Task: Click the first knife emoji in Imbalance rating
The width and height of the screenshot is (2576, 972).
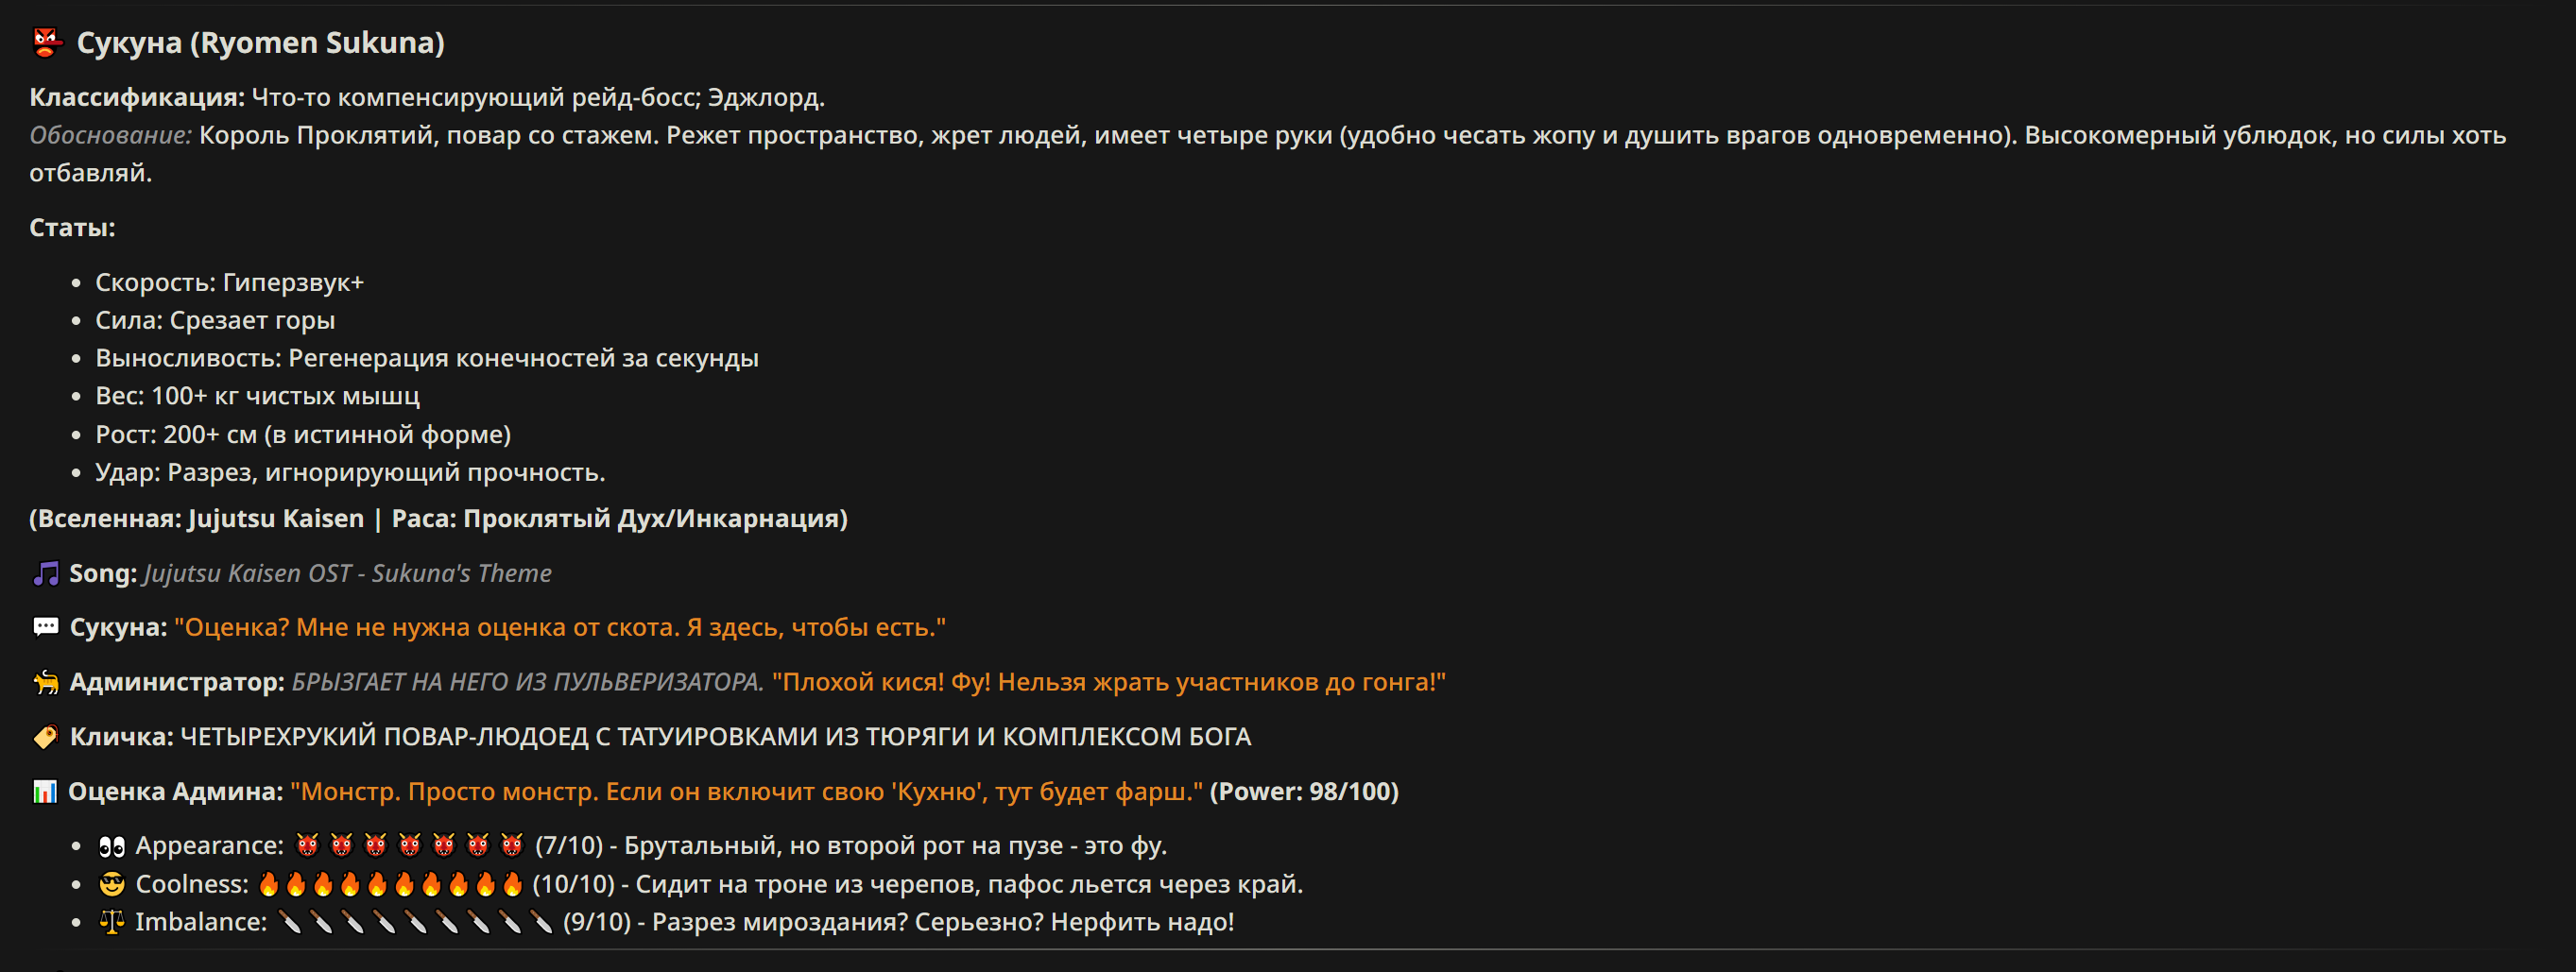Action: coord(290,922)
